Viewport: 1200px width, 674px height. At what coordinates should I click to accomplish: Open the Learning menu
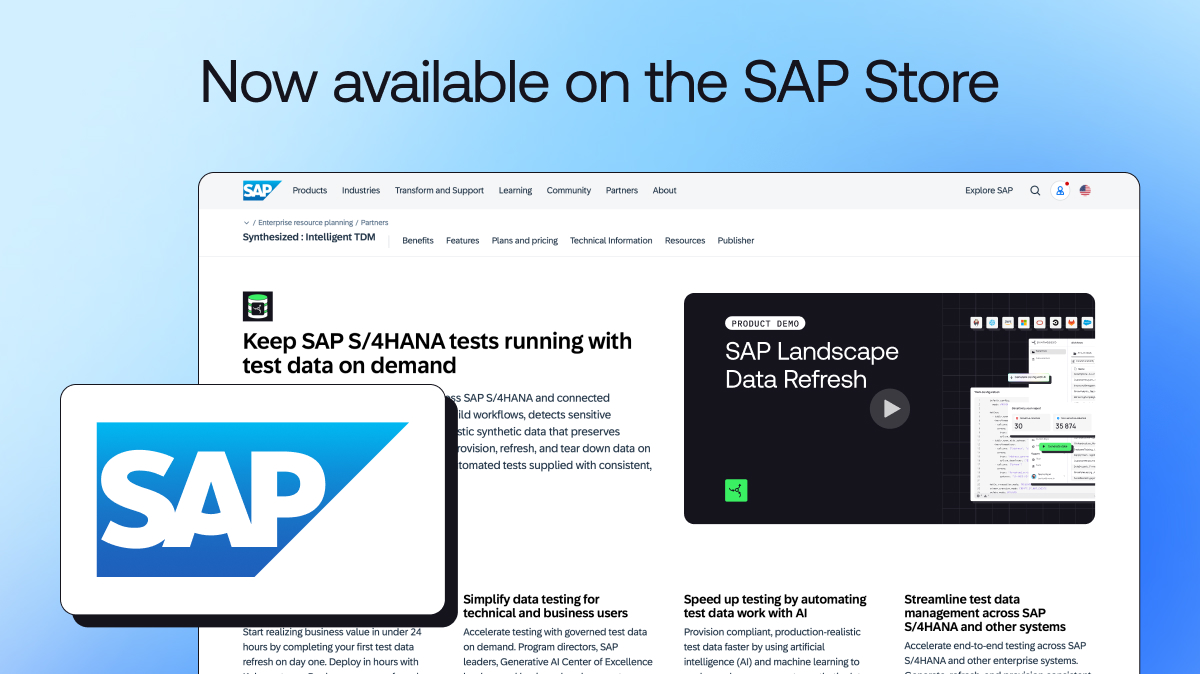(515, 190)
